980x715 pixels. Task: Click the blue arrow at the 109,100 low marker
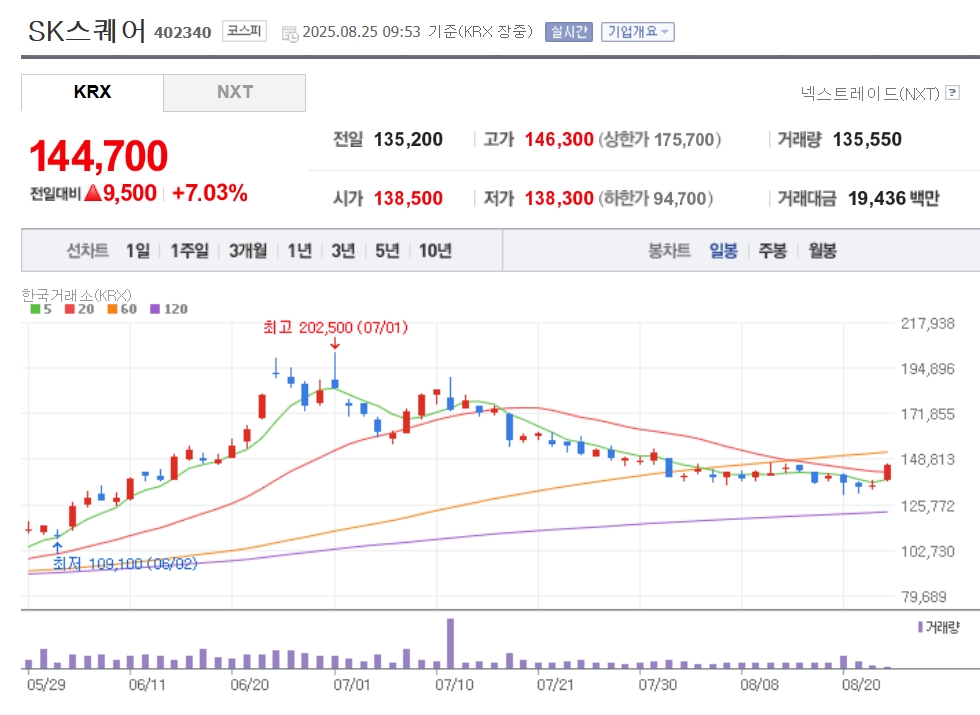click(57, 548)
